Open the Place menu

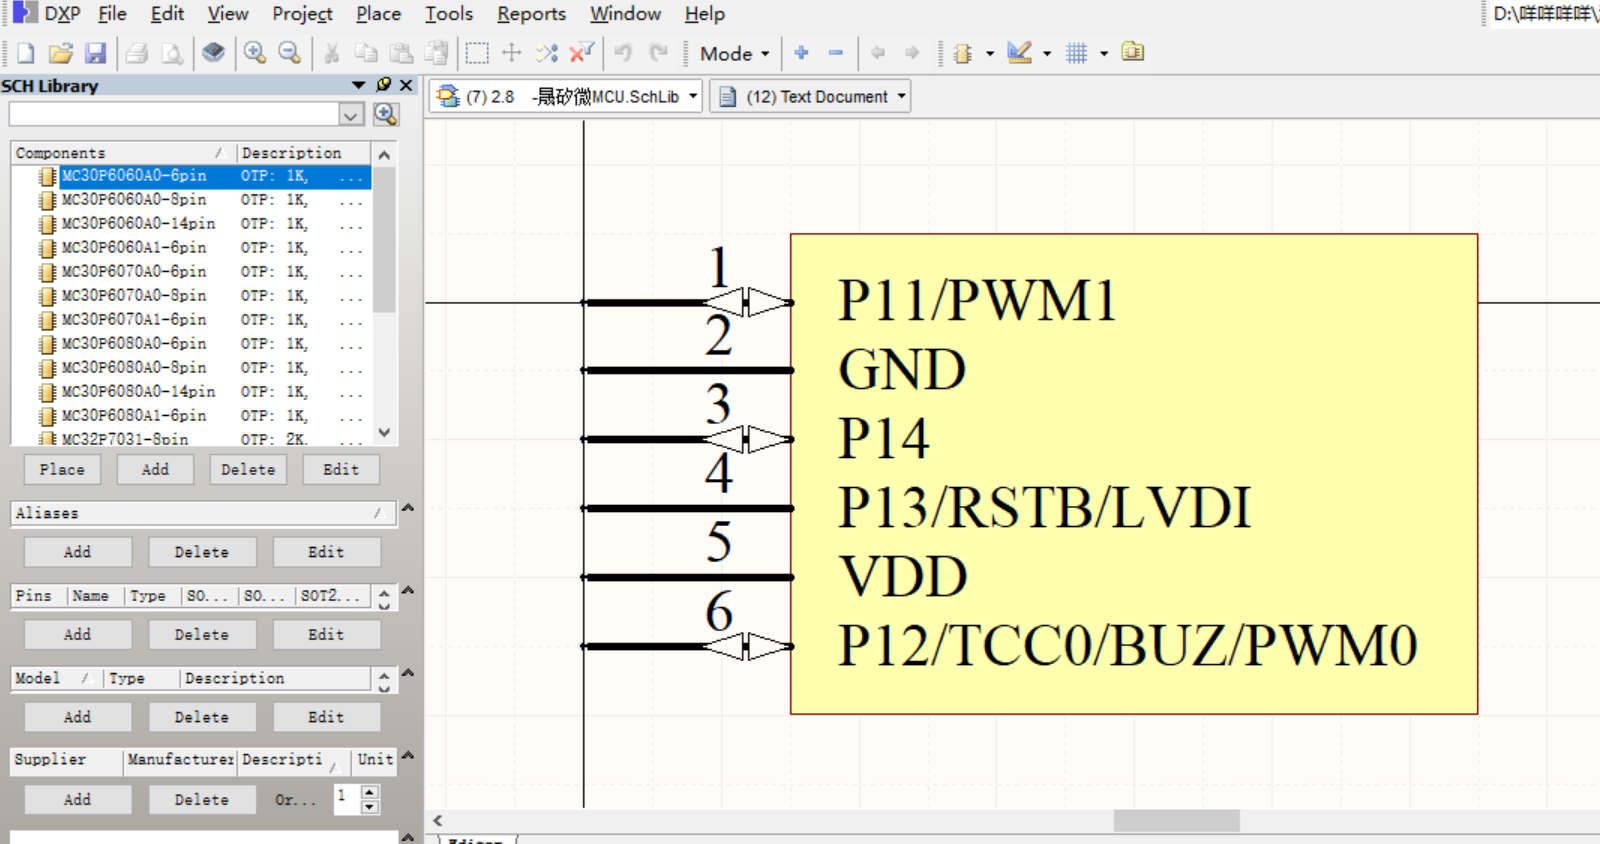click(378, 14)
